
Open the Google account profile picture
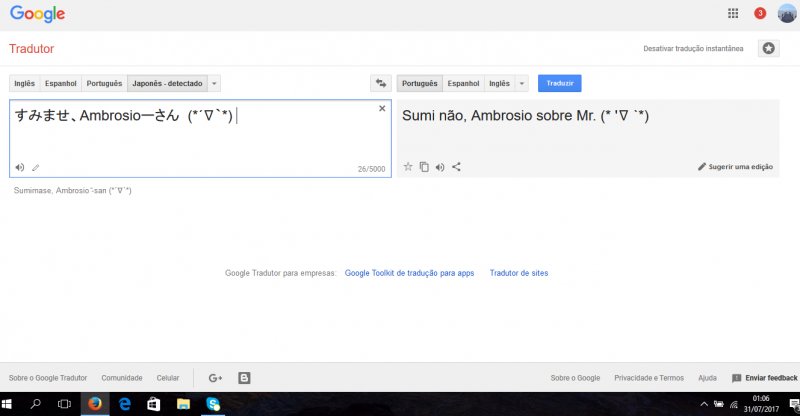click(787, 13)
